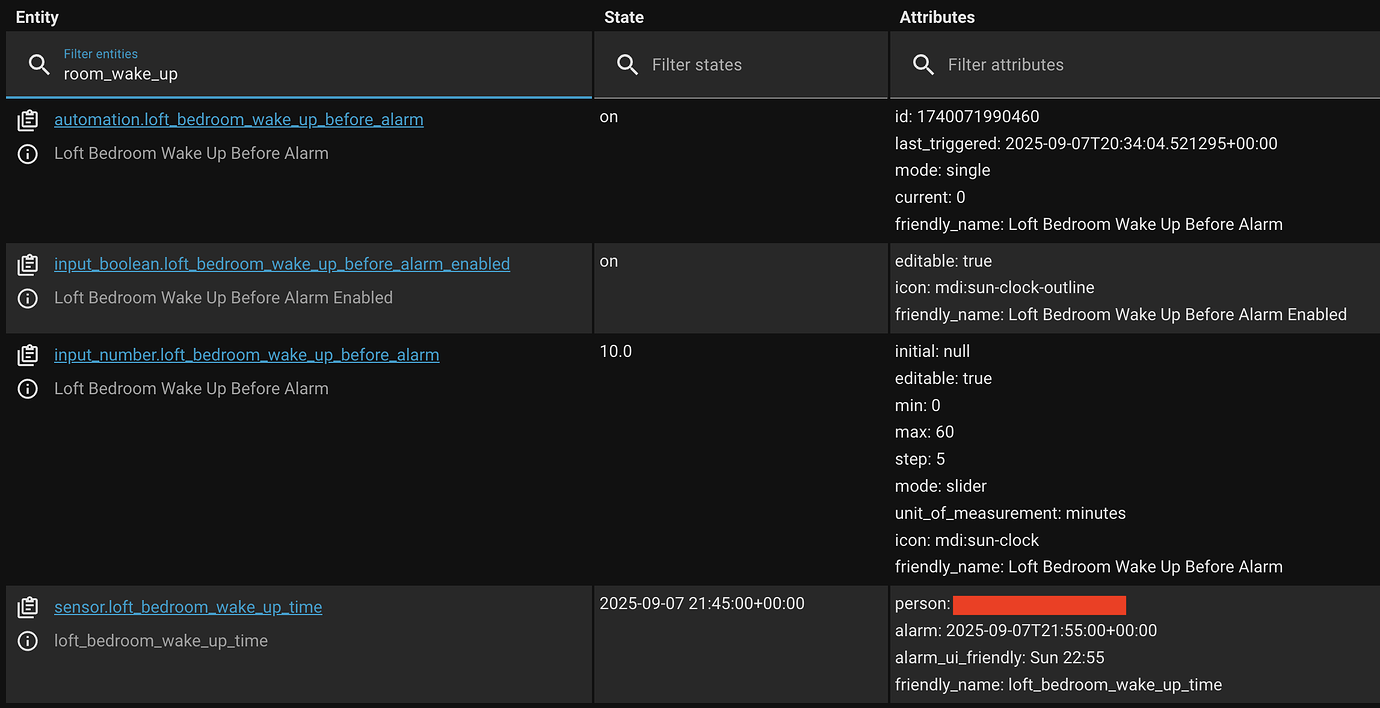Open info dialog for the automation entity
The height and width of the screenshot is (708, 1380).
(27, 152)
